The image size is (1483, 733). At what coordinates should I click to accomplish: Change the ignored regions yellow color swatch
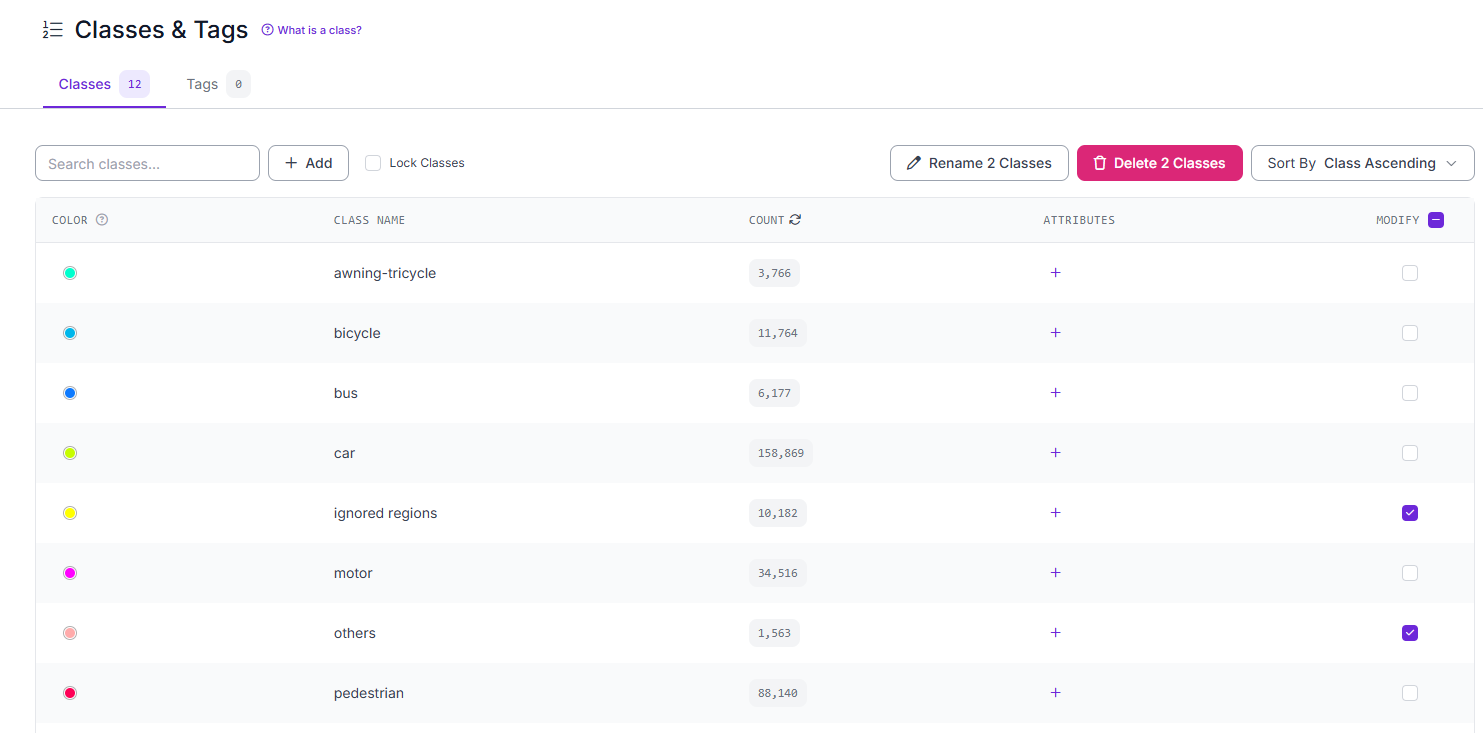tap(70, 513)
